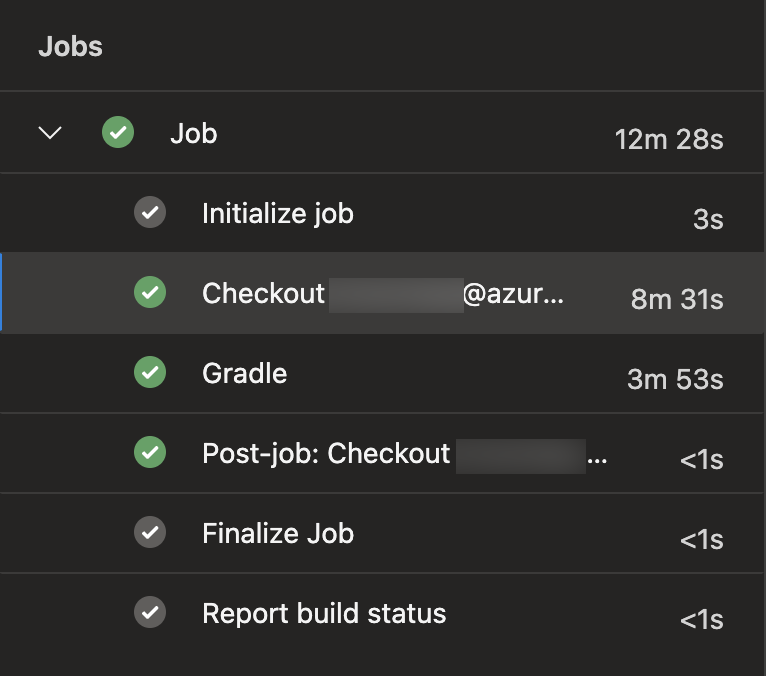Select the Post-job: Checkout step
766x676 pixels.
405,453
